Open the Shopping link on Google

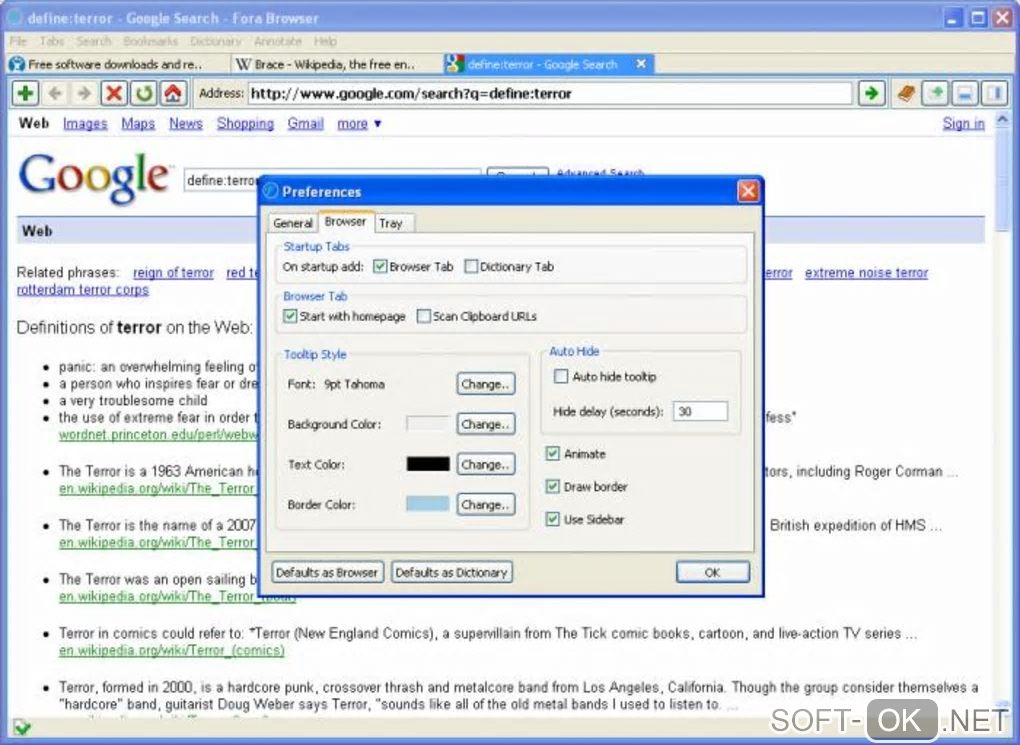point(245,124)
